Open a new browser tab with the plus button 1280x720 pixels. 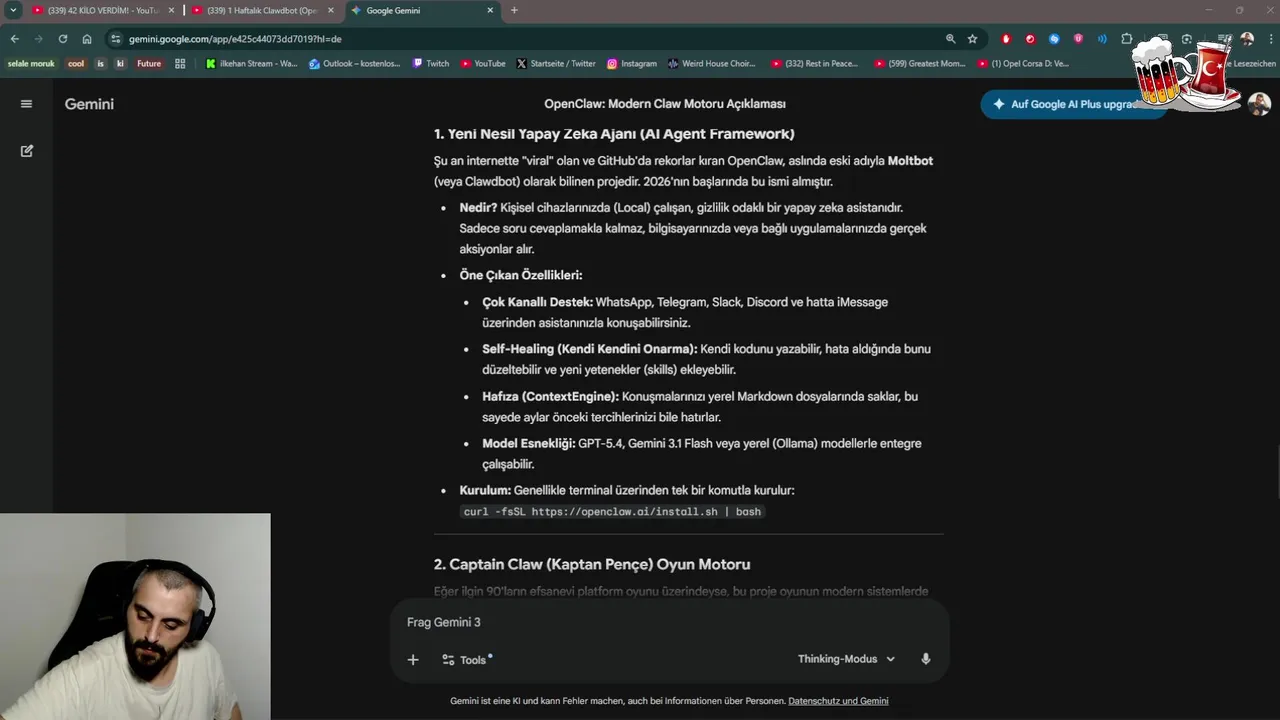(x=514, y=10)
